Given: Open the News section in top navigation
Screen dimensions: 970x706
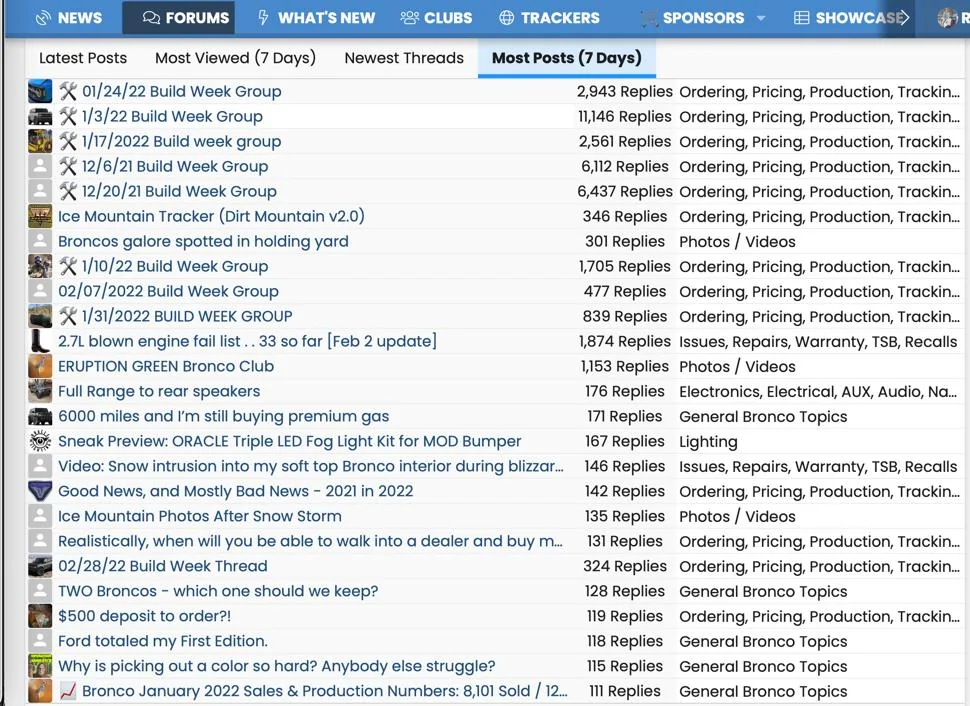Looking at the screenshot, I should 69,18.
